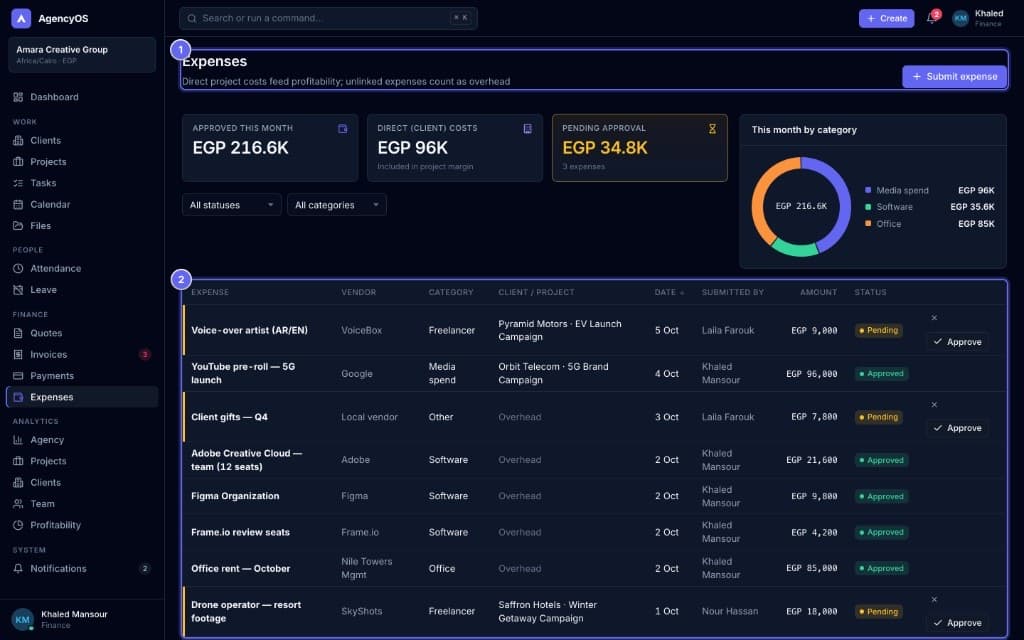Click 'Orbit Telecom · 5G Brand Campaign' project

[553, 374]
